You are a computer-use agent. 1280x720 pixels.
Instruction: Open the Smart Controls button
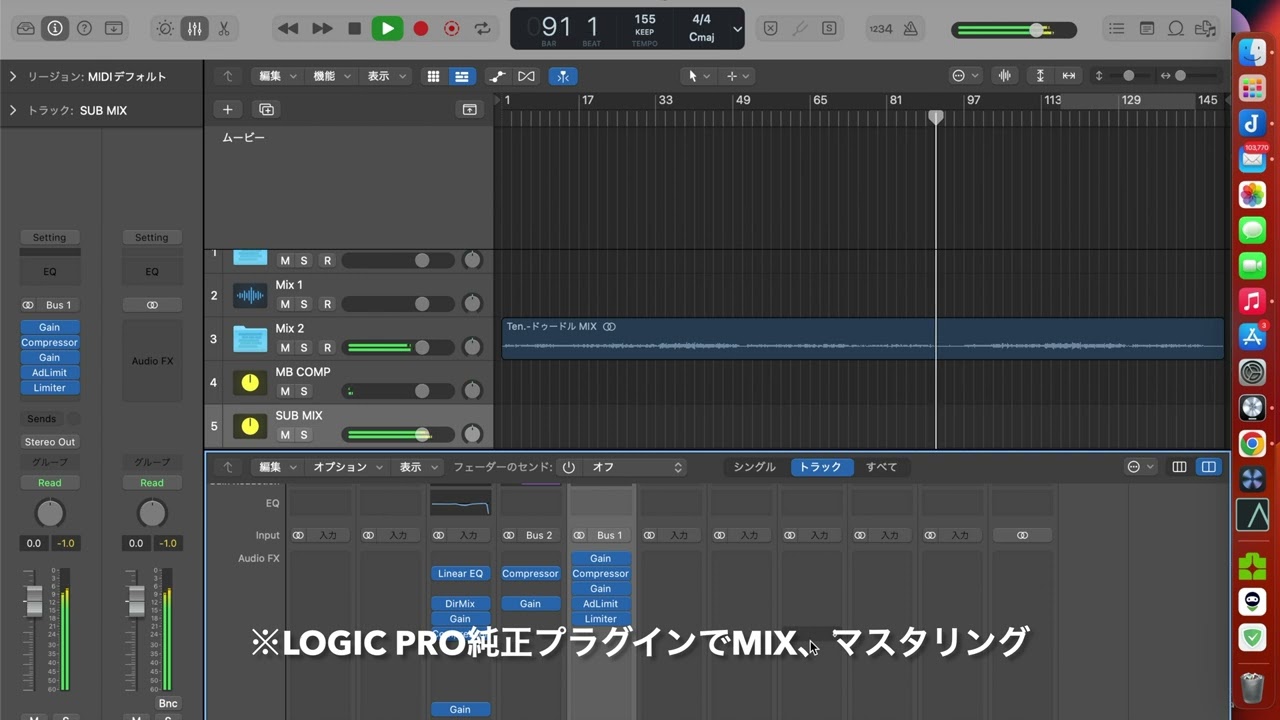(165, 29)
